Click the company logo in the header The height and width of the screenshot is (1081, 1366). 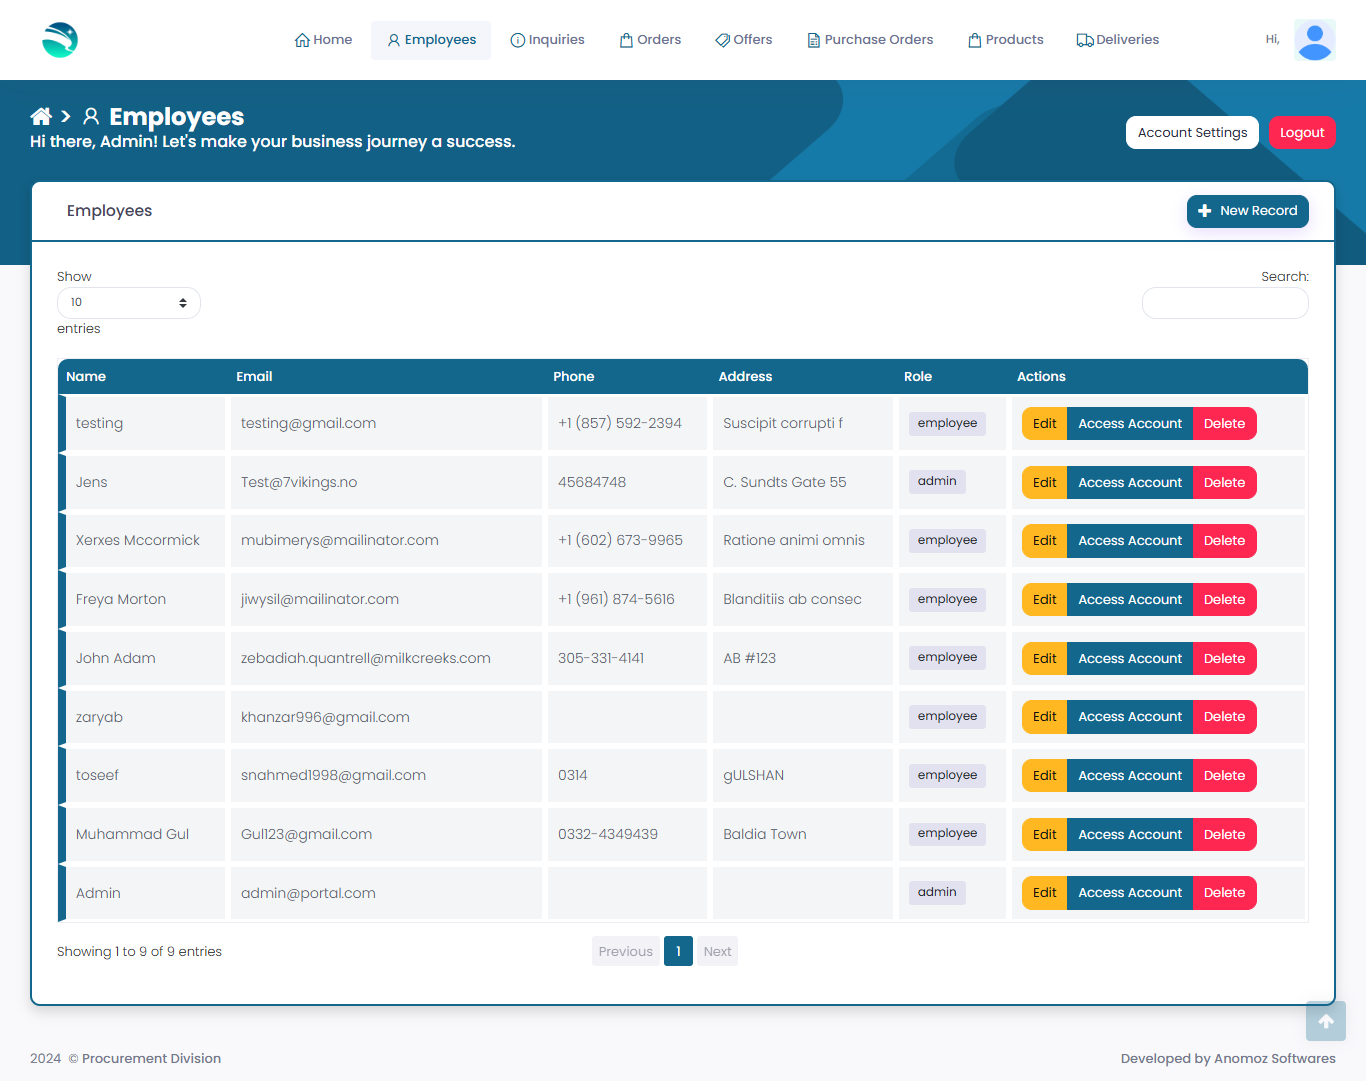point(60,40)
